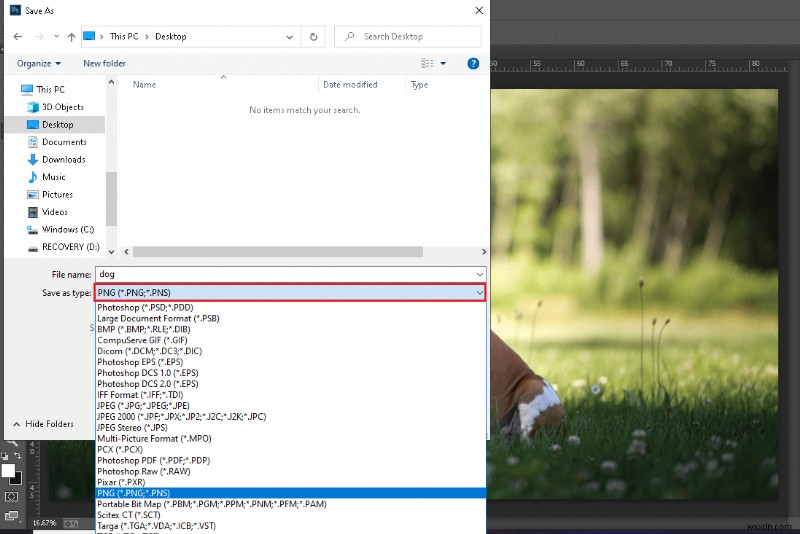Open Documents in the navigation sidebar
The image size is (800, 534).
[64, 142]
